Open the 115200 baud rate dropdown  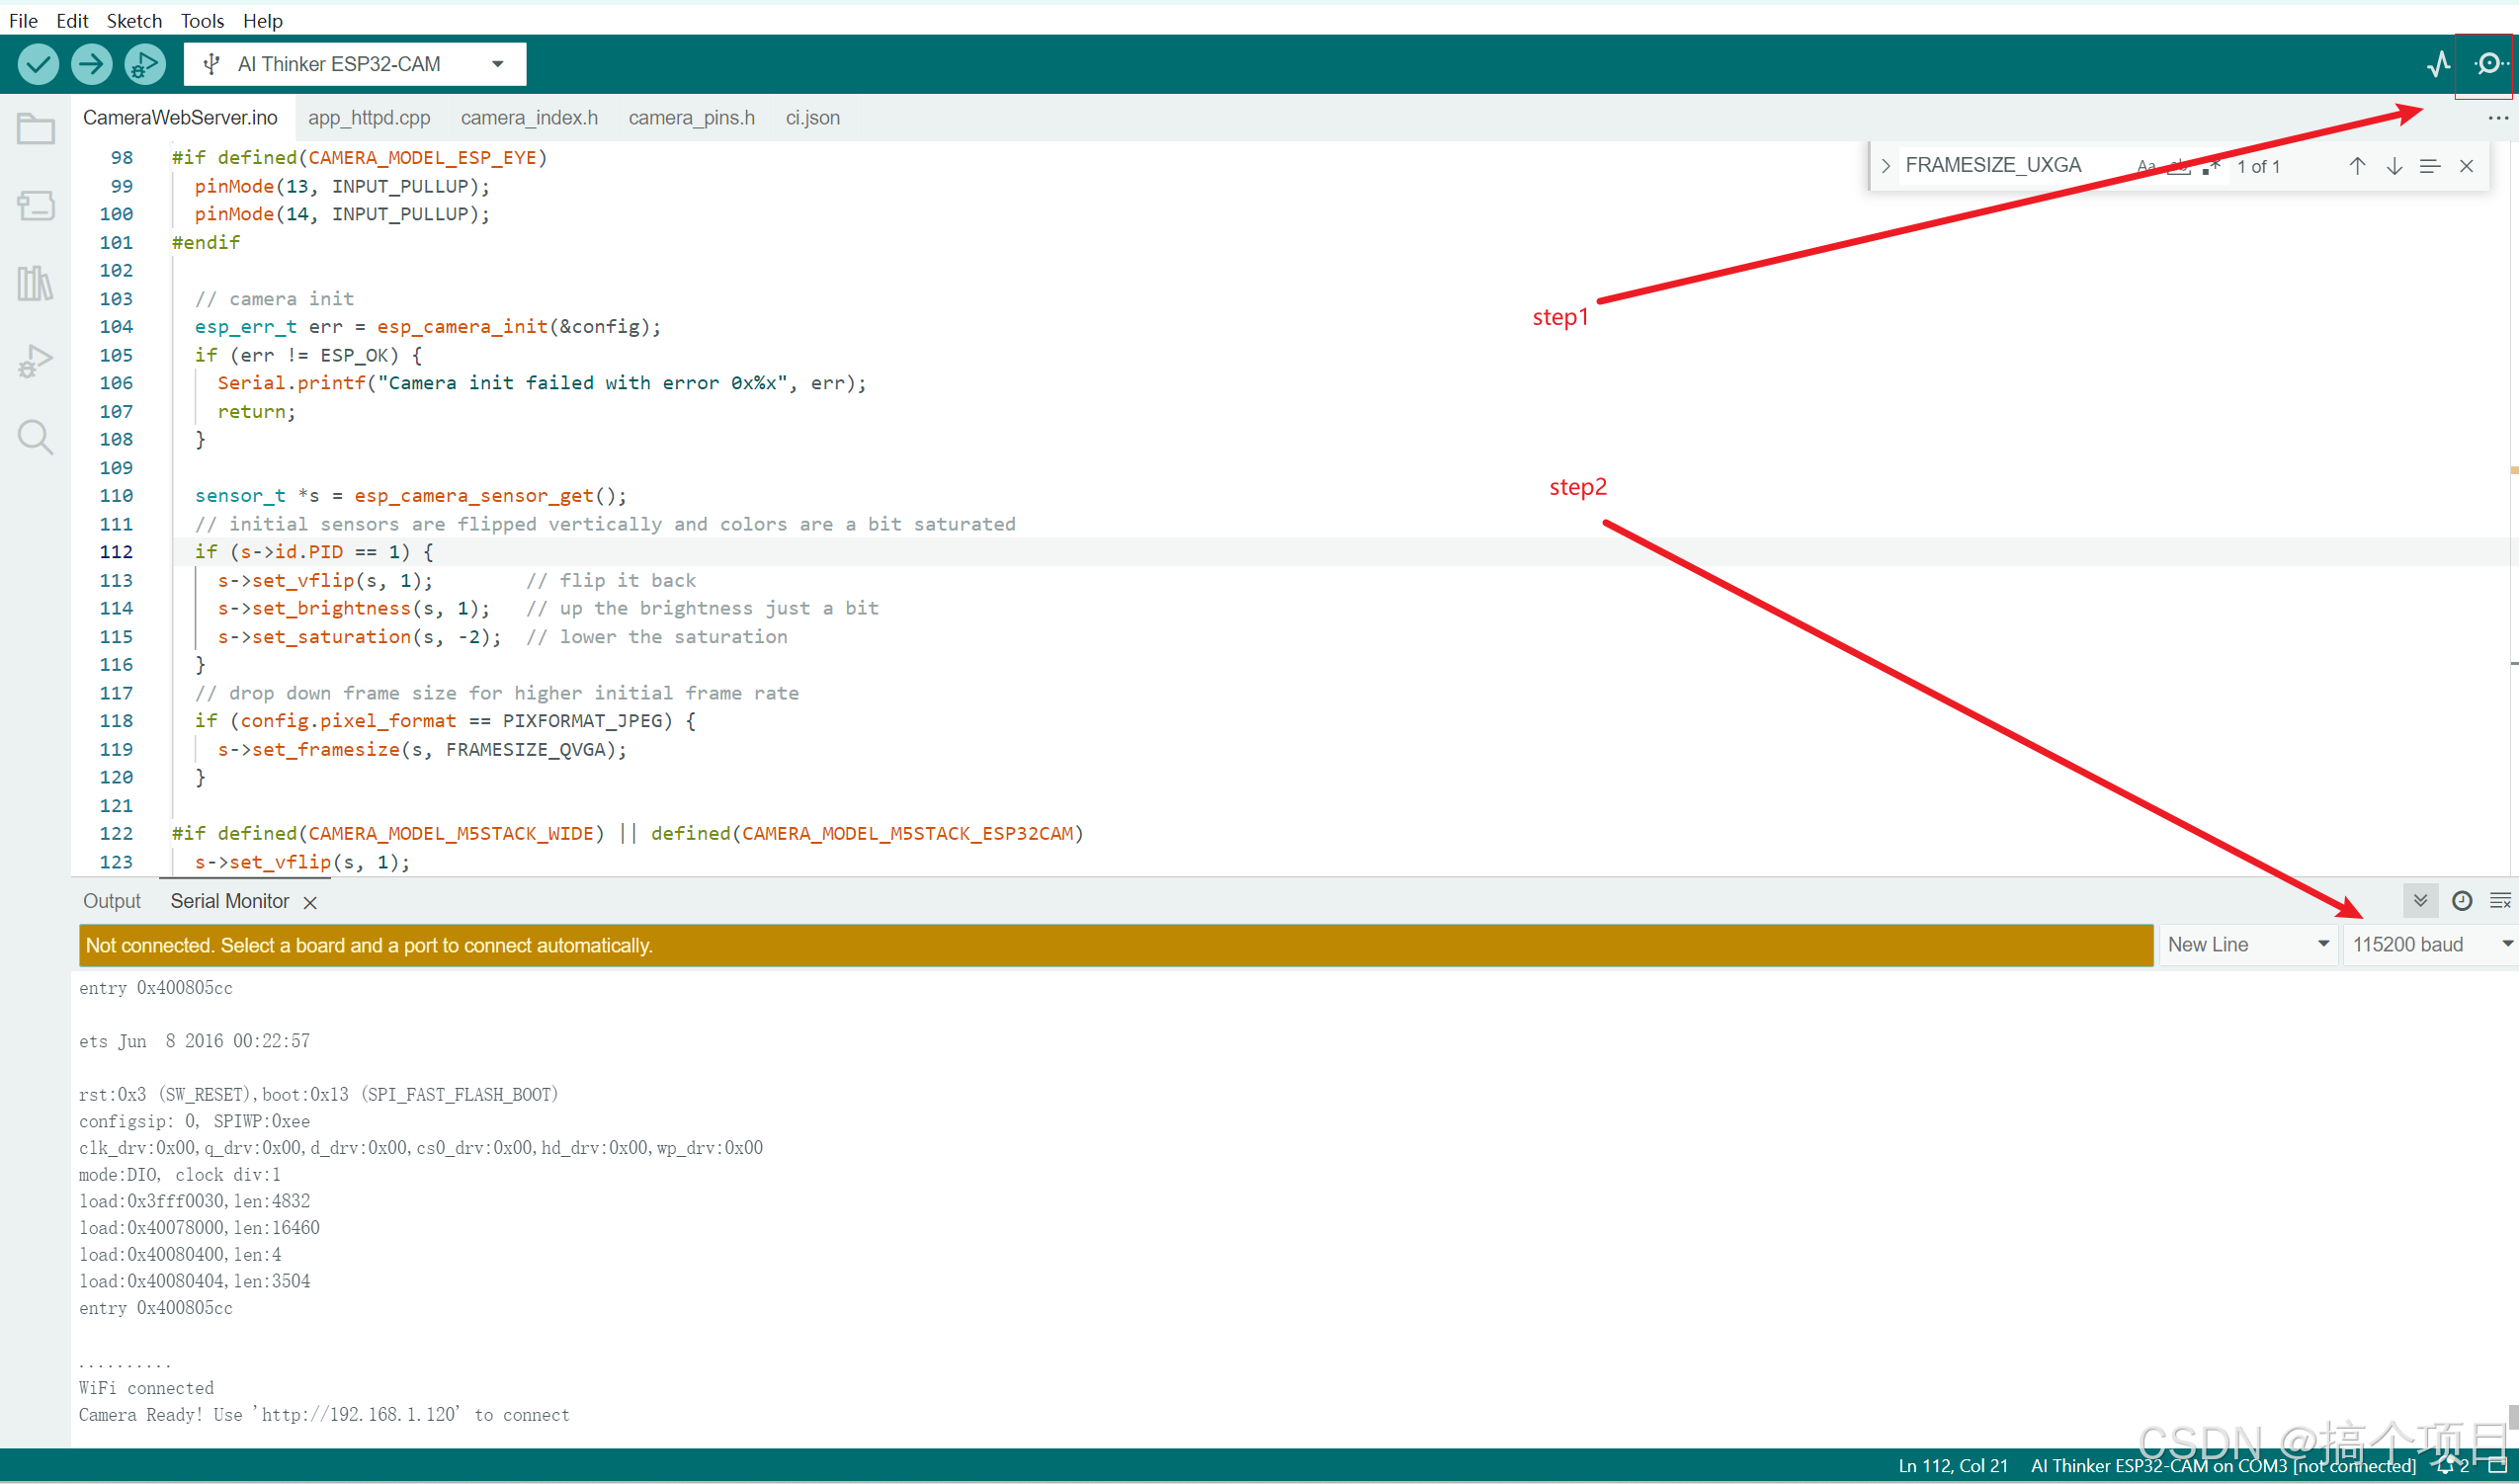(x=2429, y=945)
